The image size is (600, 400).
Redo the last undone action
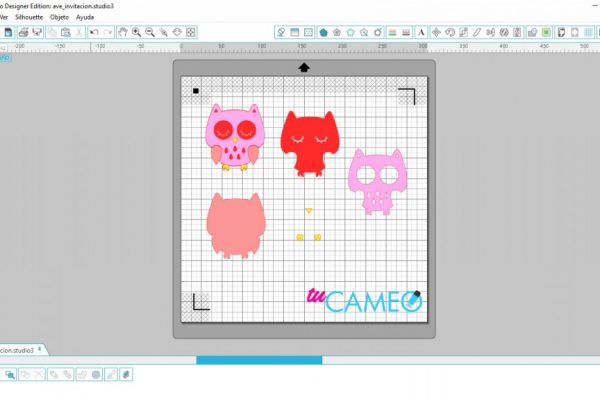point(108,33)
